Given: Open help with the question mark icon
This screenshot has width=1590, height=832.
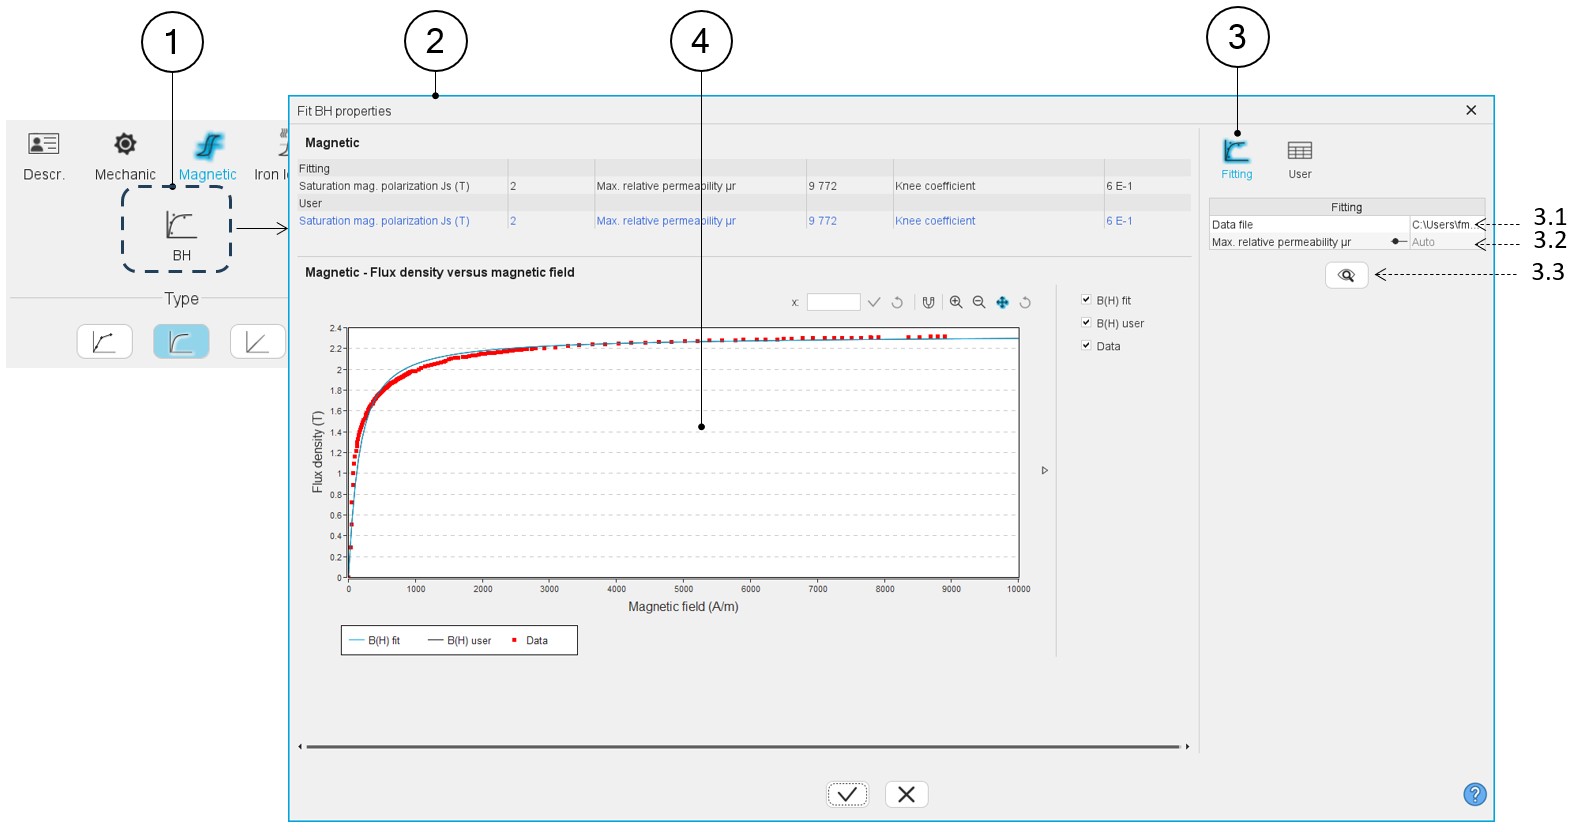Looking at the screenshot, I should (x=1474, y=794).
